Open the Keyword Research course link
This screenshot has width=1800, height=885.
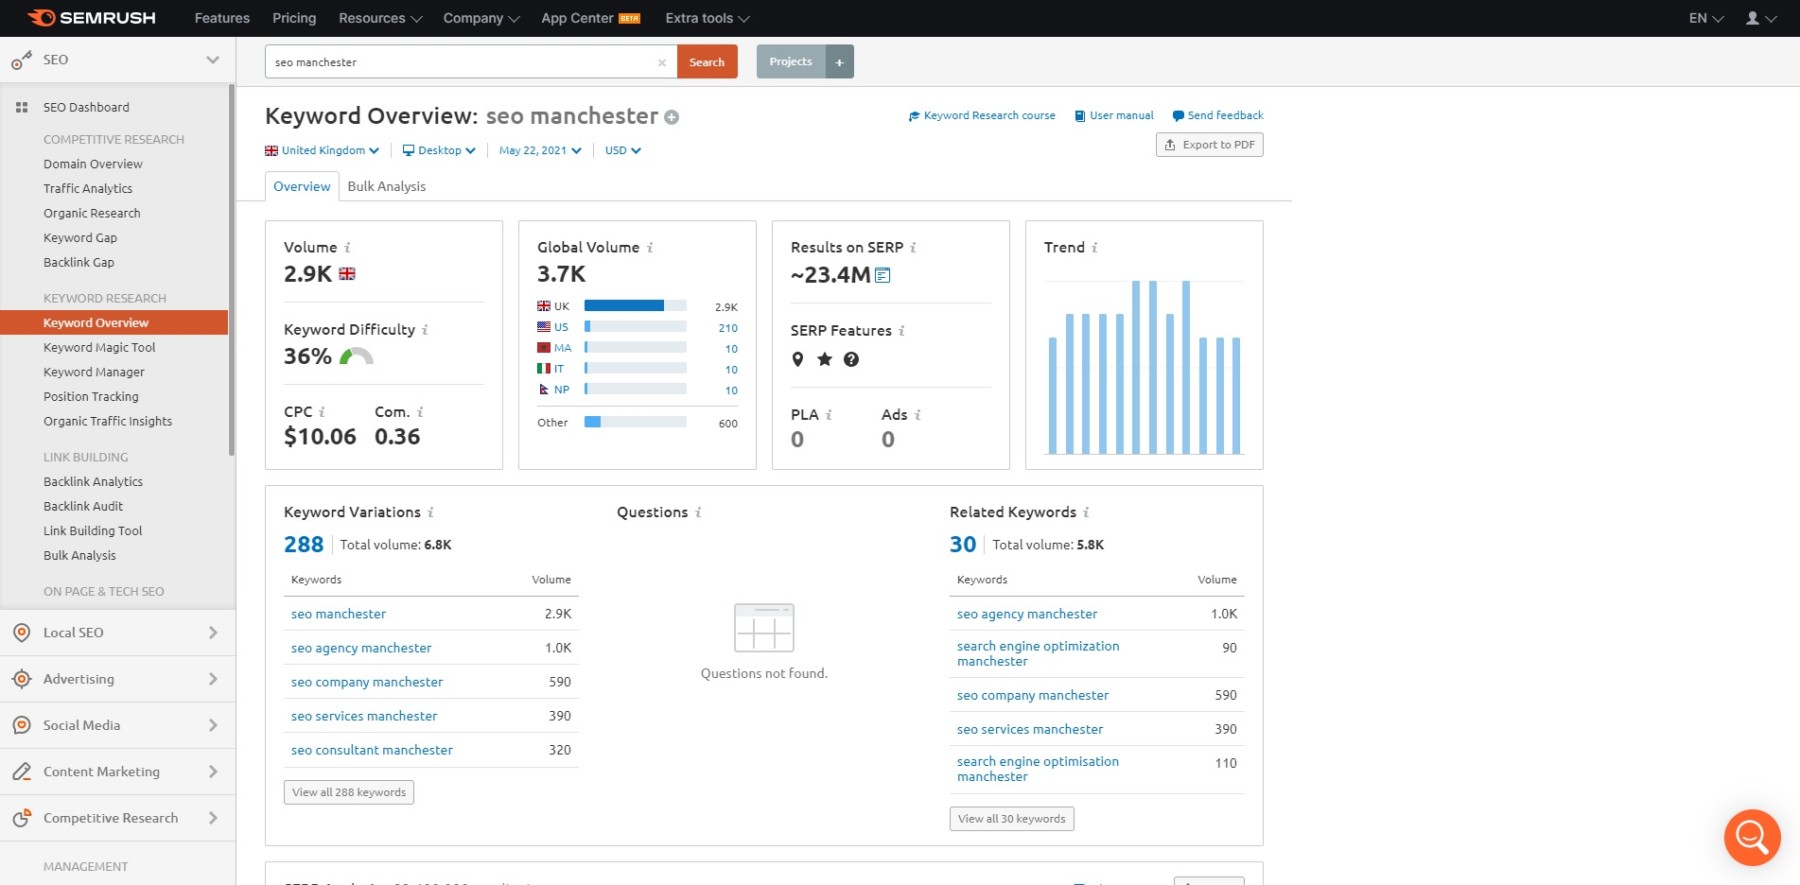[981, 116]
